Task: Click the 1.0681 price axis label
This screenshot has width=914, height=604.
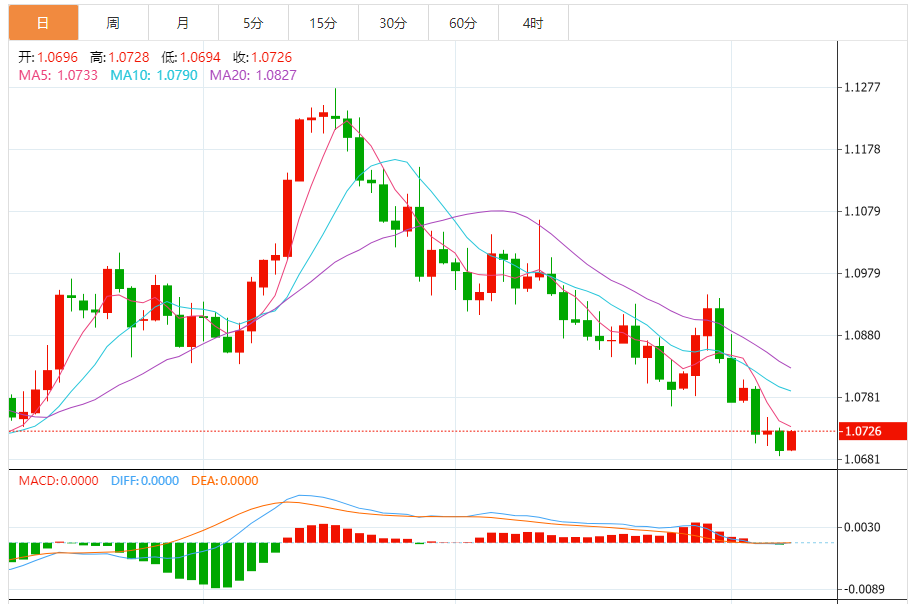Action: [x=862, y=459]
